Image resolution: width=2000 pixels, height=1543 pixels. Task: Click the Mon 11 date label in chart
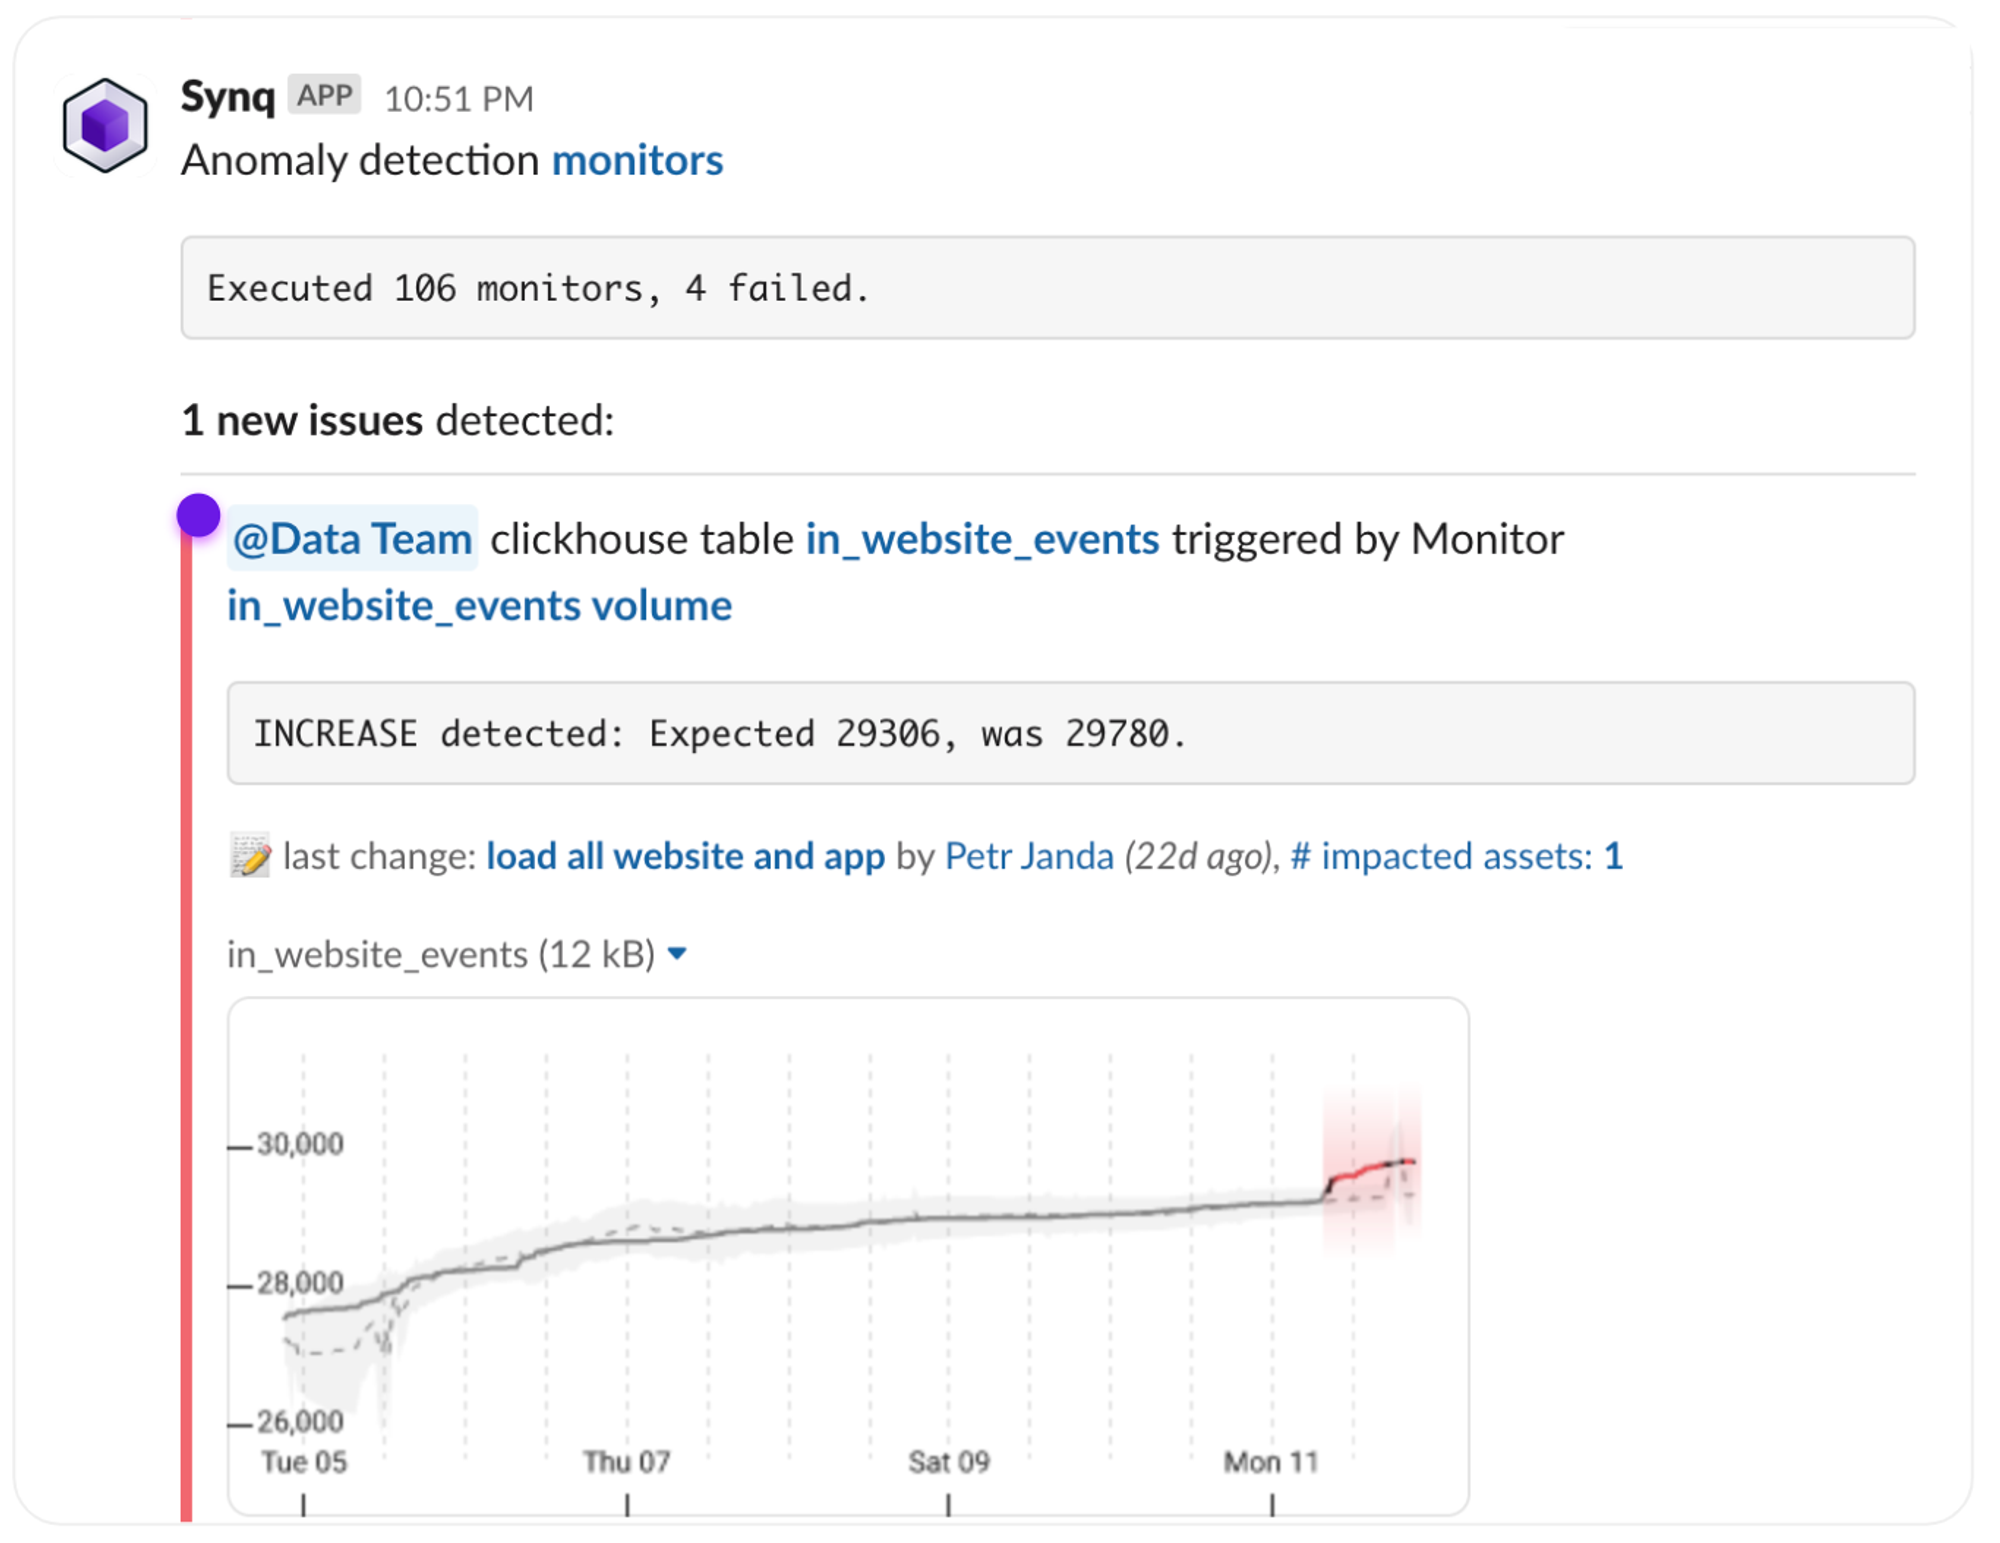coord(1271,1462)
